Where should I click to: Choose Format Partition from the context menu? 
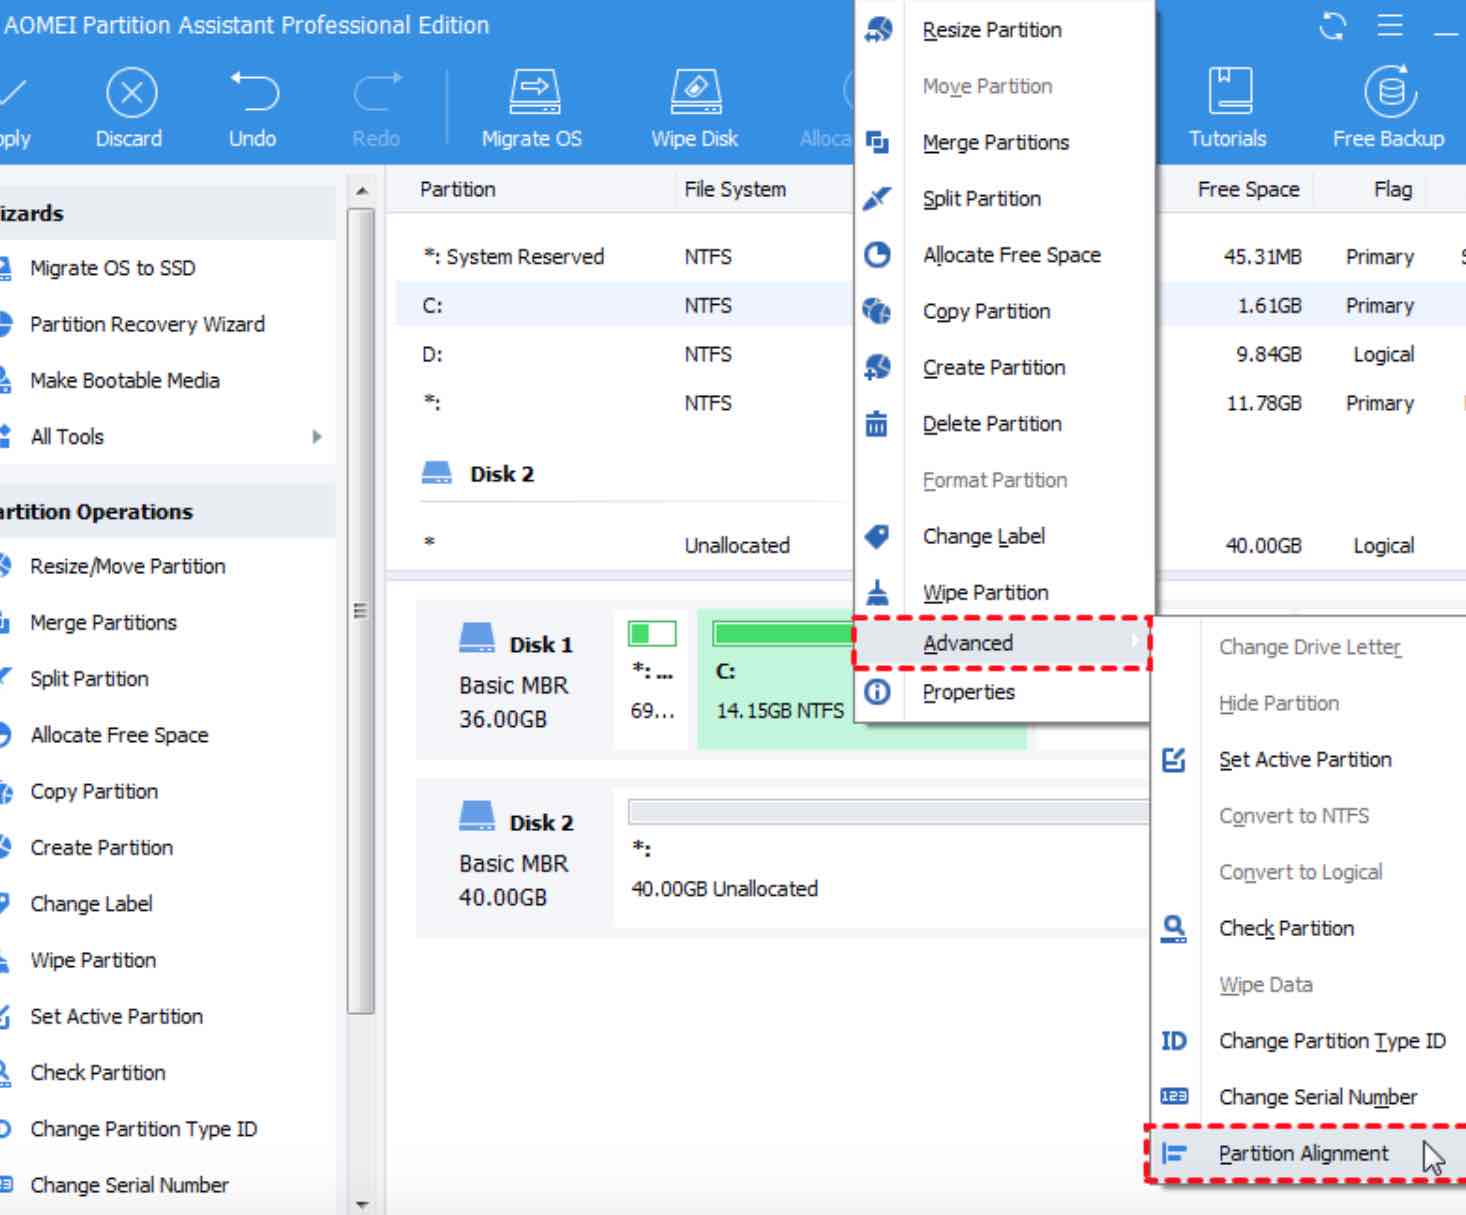click(x=995, y=480)
